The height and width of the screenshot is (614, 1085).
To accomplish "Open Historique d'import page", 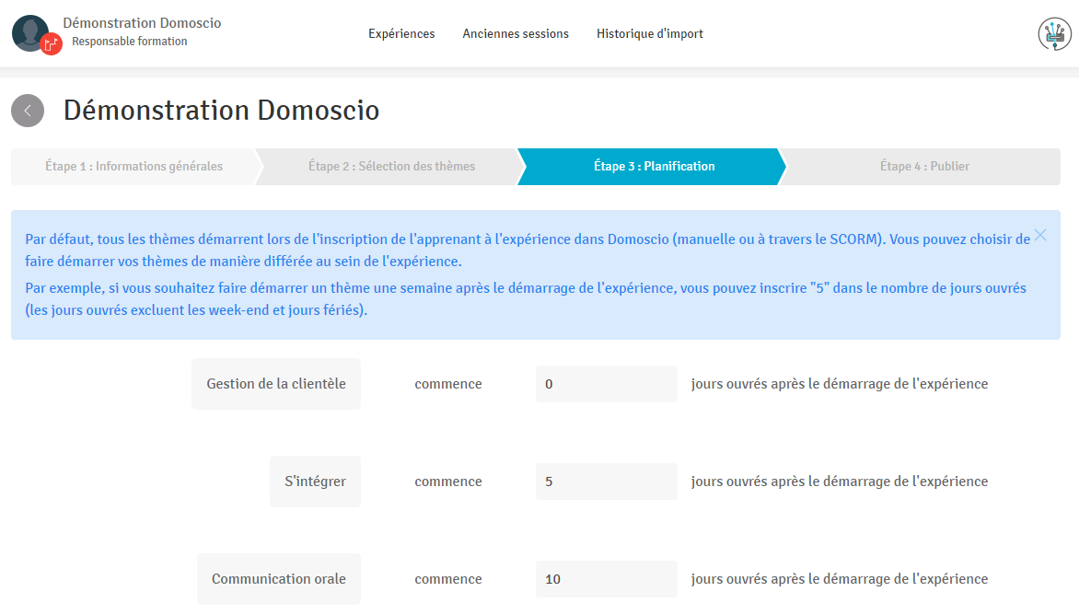I will tap(649, 34).
